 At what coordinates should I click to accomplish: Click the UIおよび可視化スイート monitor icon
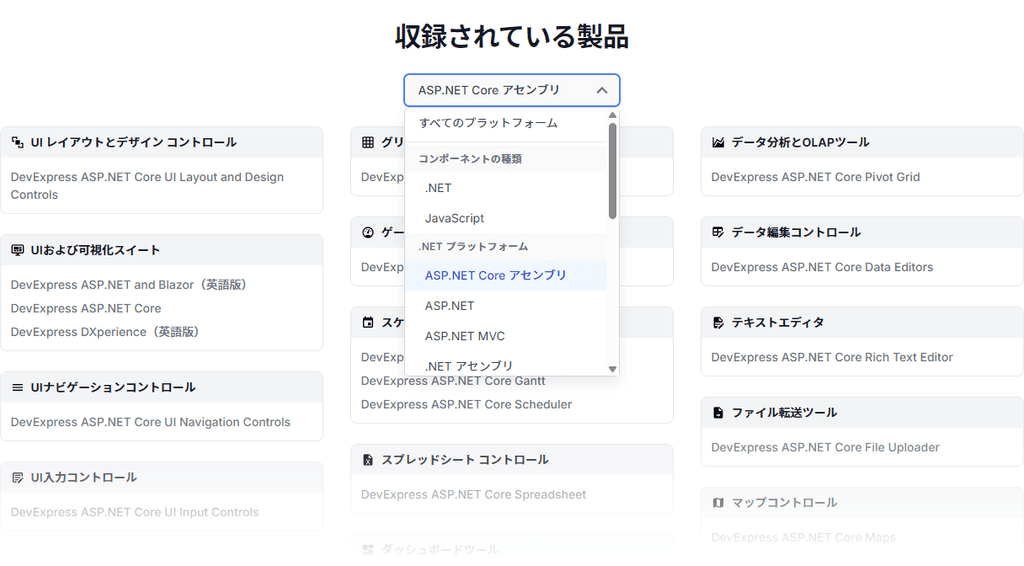pyautogui.click(x=18, y=250)
